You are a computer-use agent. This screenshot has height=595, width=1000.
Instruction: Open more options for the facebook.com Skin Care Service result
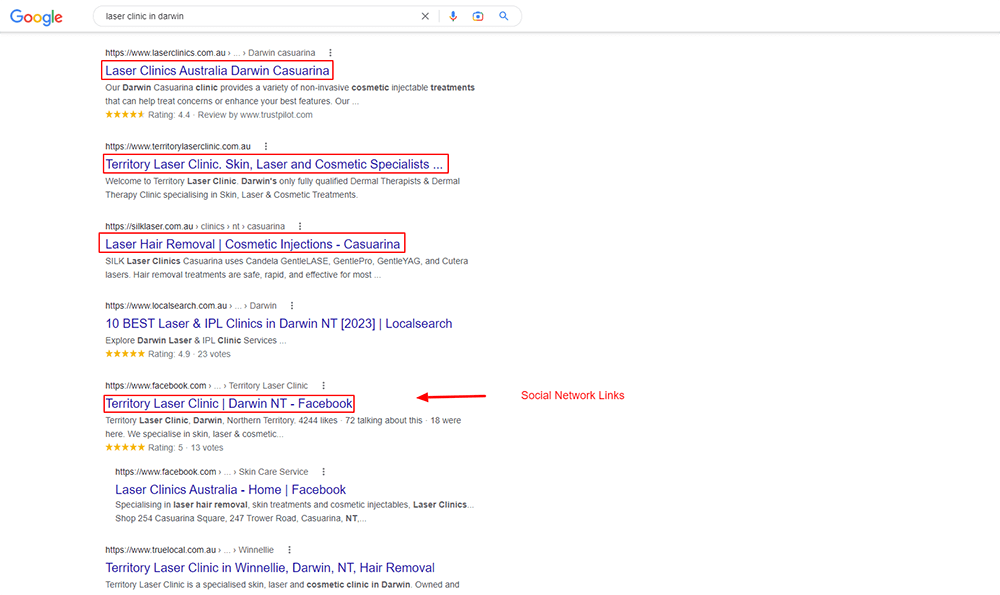(x=323, y=472)
